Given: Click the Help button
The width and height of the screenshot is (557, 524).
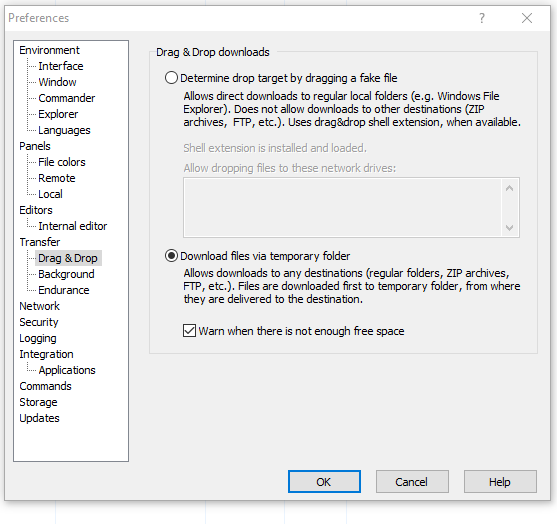Looking at the screenshot, I should pos(500,482).
